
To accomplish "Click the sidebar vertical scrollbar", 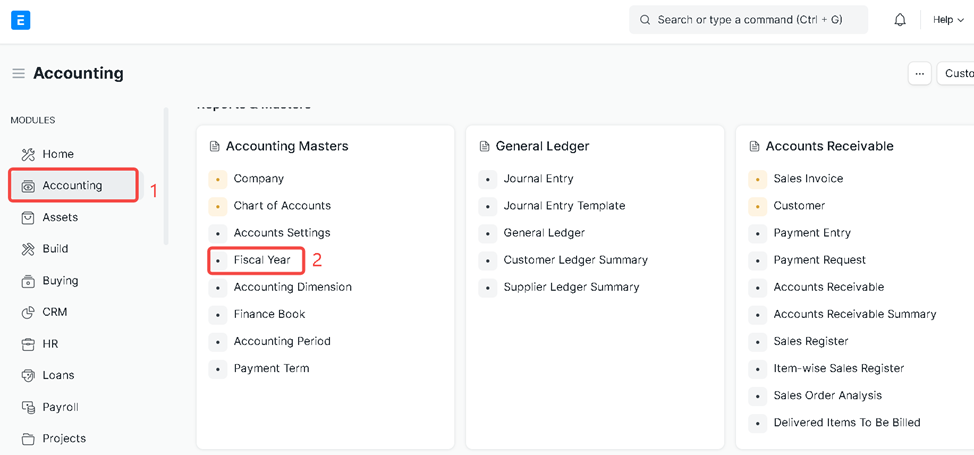I will pos(166,175).
